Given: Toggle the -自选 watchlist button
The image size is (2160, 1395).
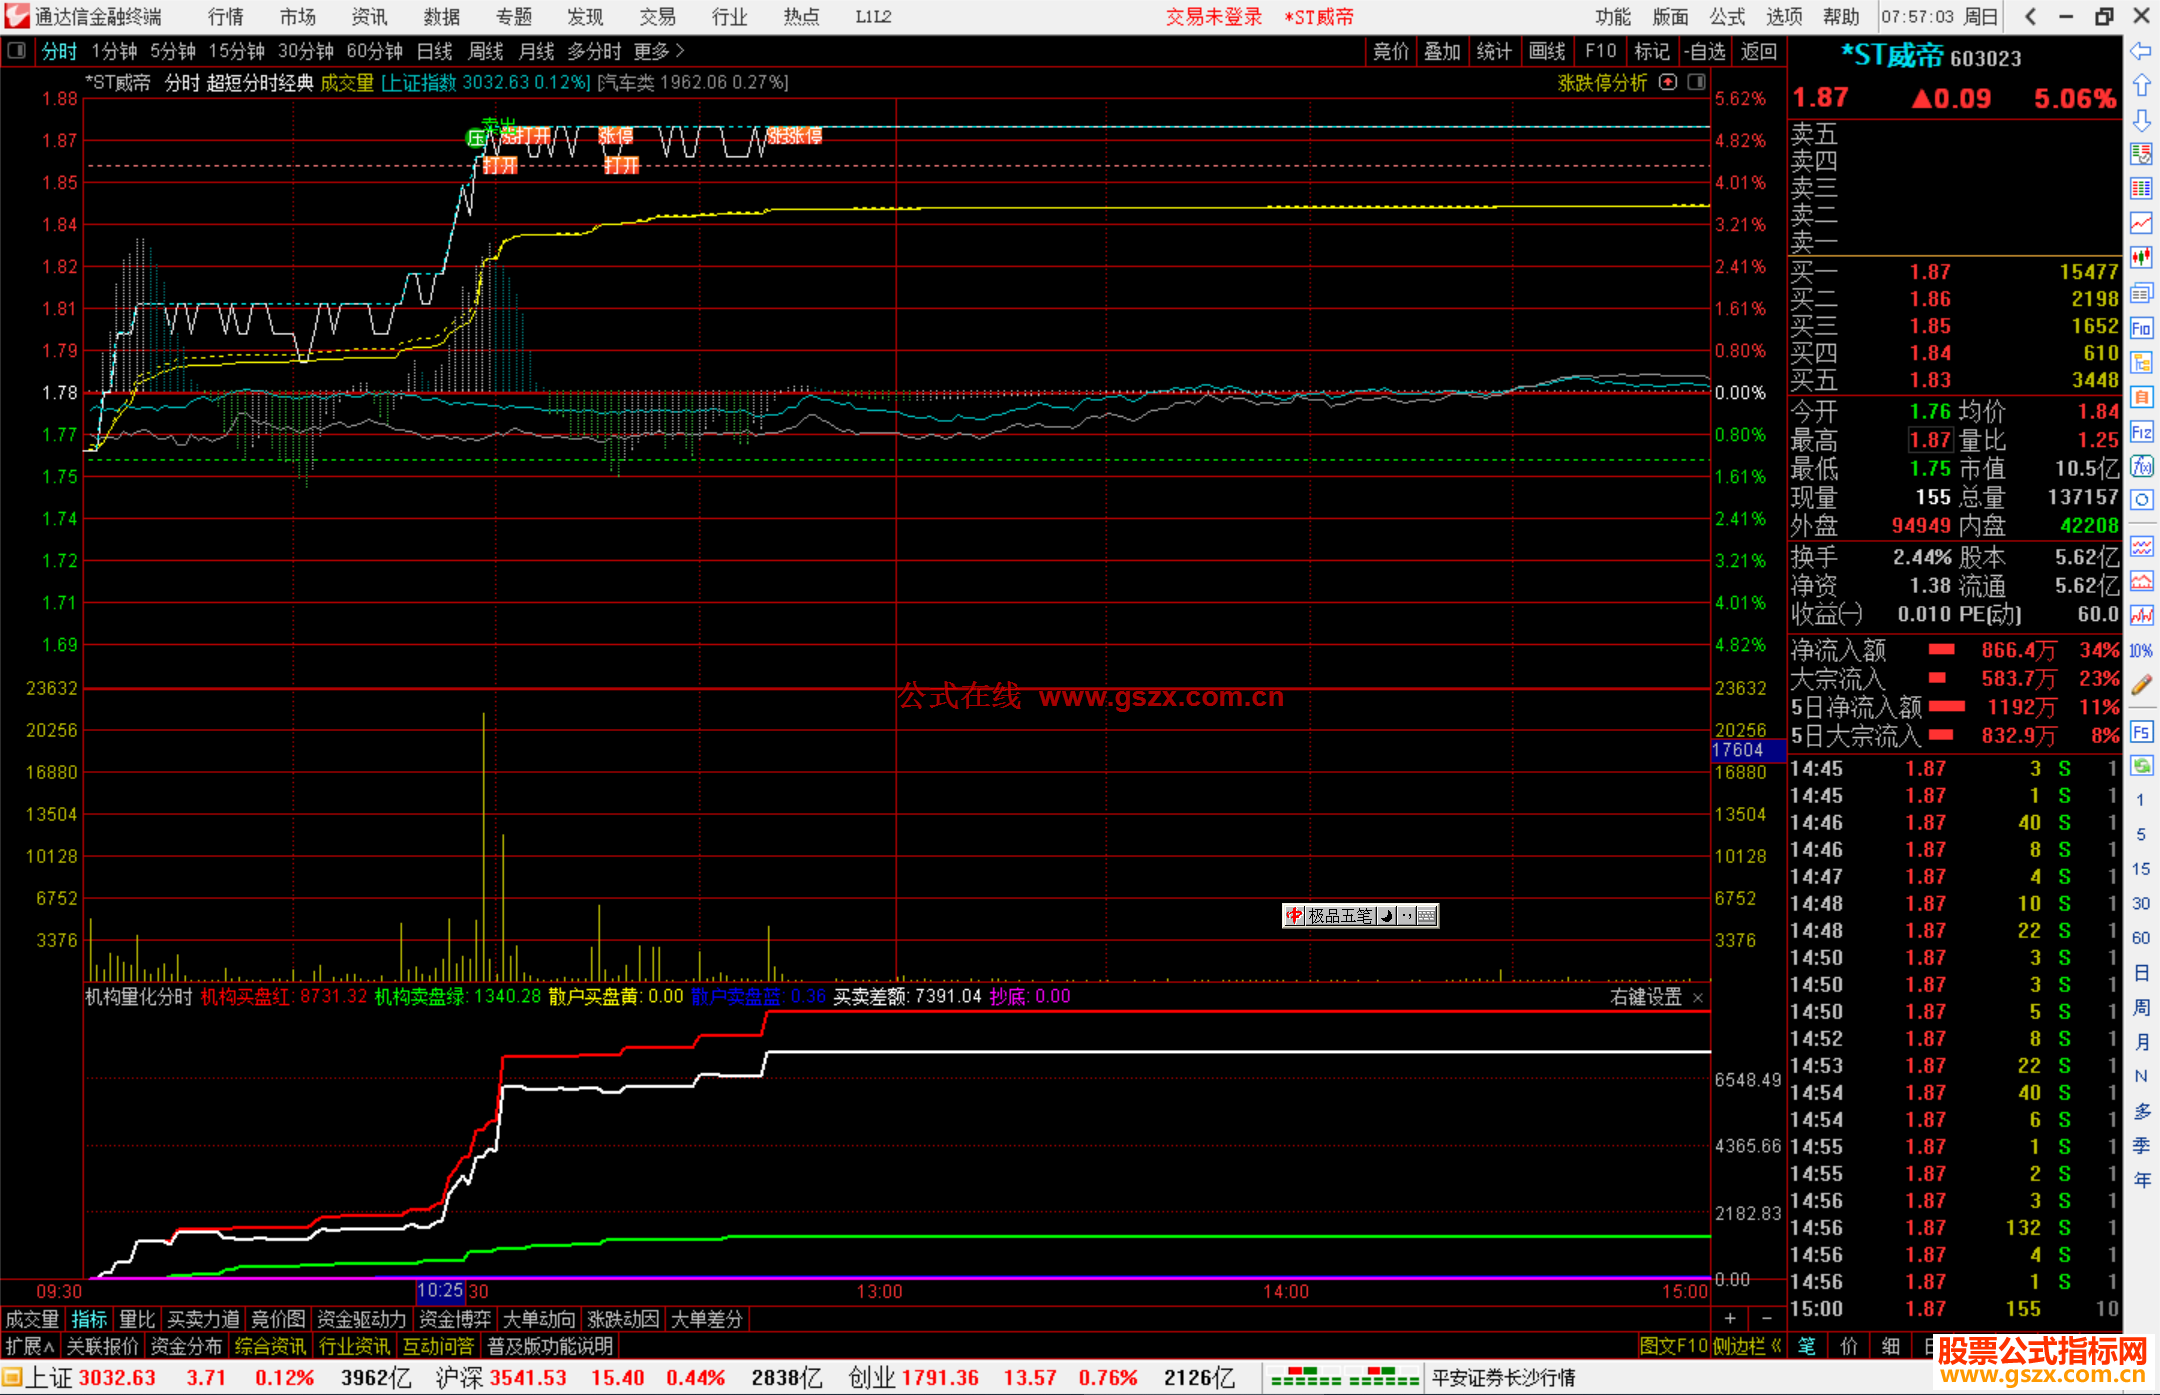Looking at the screenshot, I should click(x=1705, y=51).
